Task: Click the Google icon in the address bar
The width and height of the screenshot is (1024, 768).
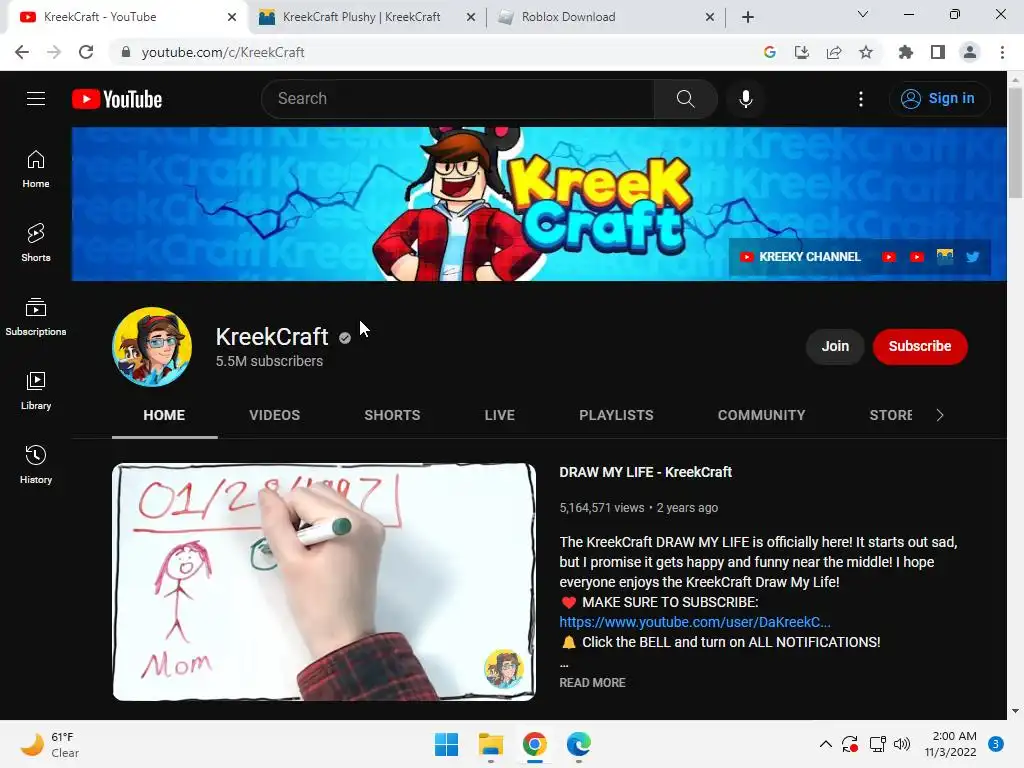Action: point(769,52)
